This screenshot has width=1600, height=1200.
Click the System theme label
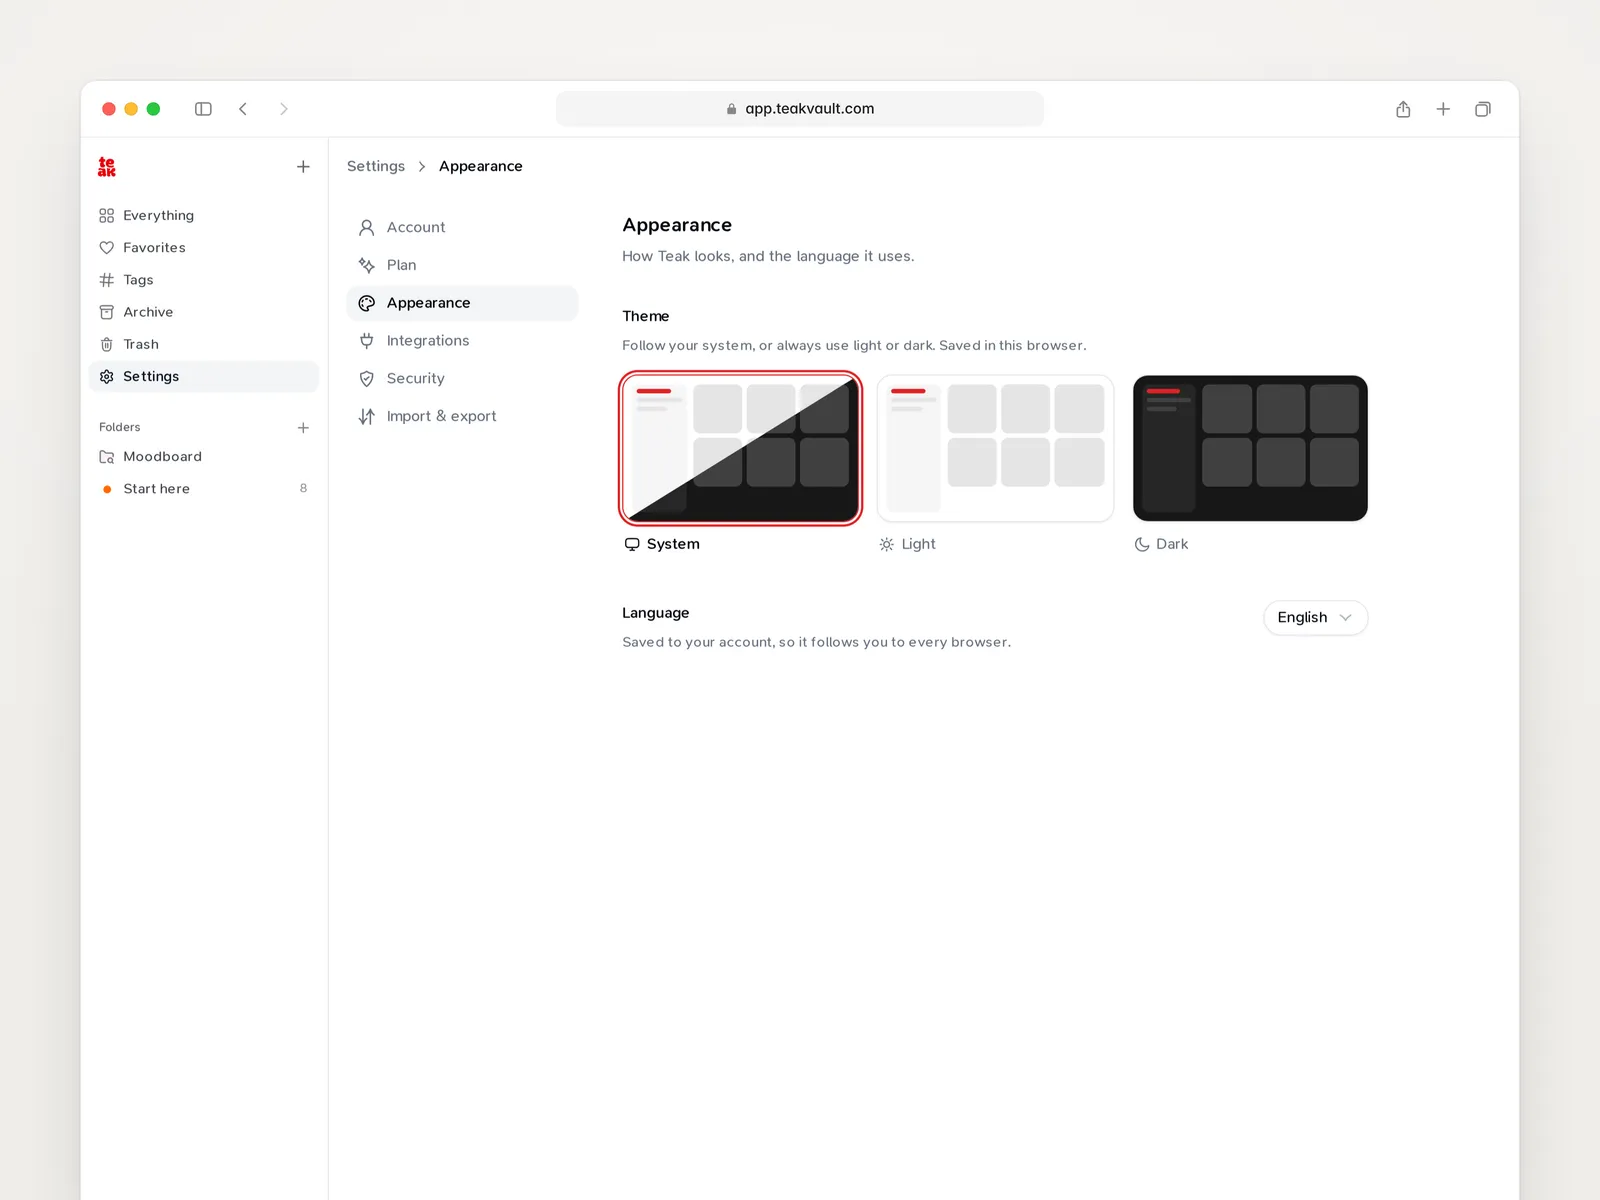pyautogui.click(x=673, y=544)
